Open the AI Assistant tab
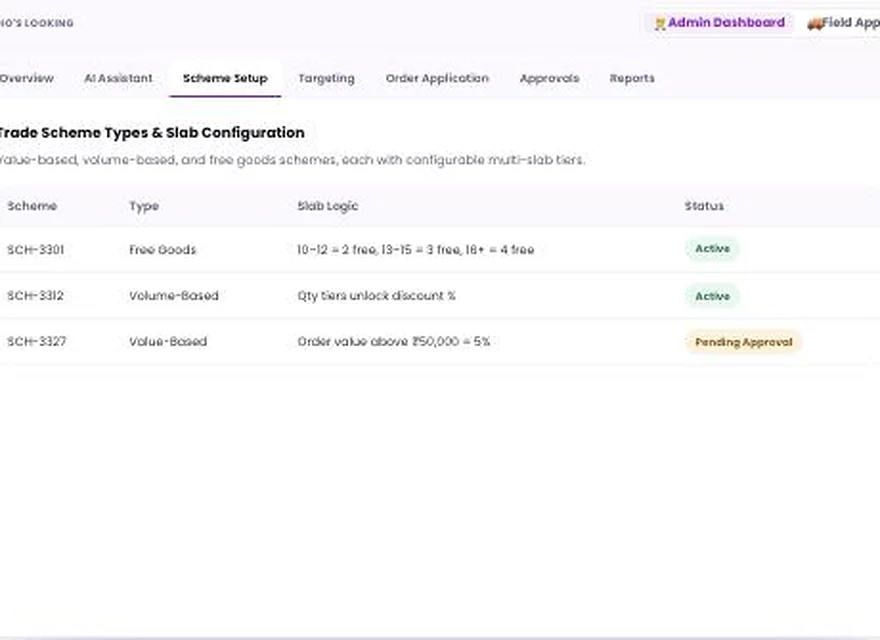Screen dimensions: 880x640 pyautogui.click(x=118, y=78)
